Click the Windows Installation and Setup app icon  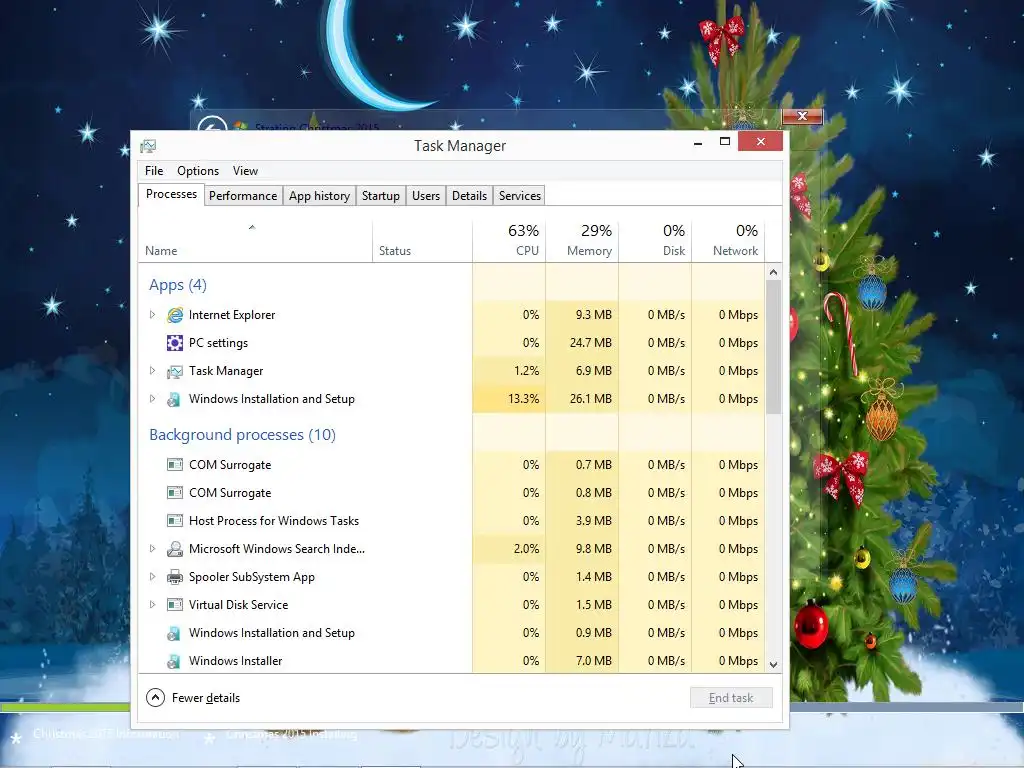coord(174,399)
